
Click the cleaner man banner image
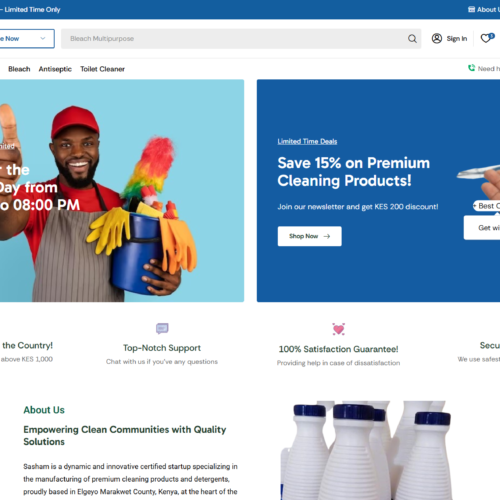(122, 191)
